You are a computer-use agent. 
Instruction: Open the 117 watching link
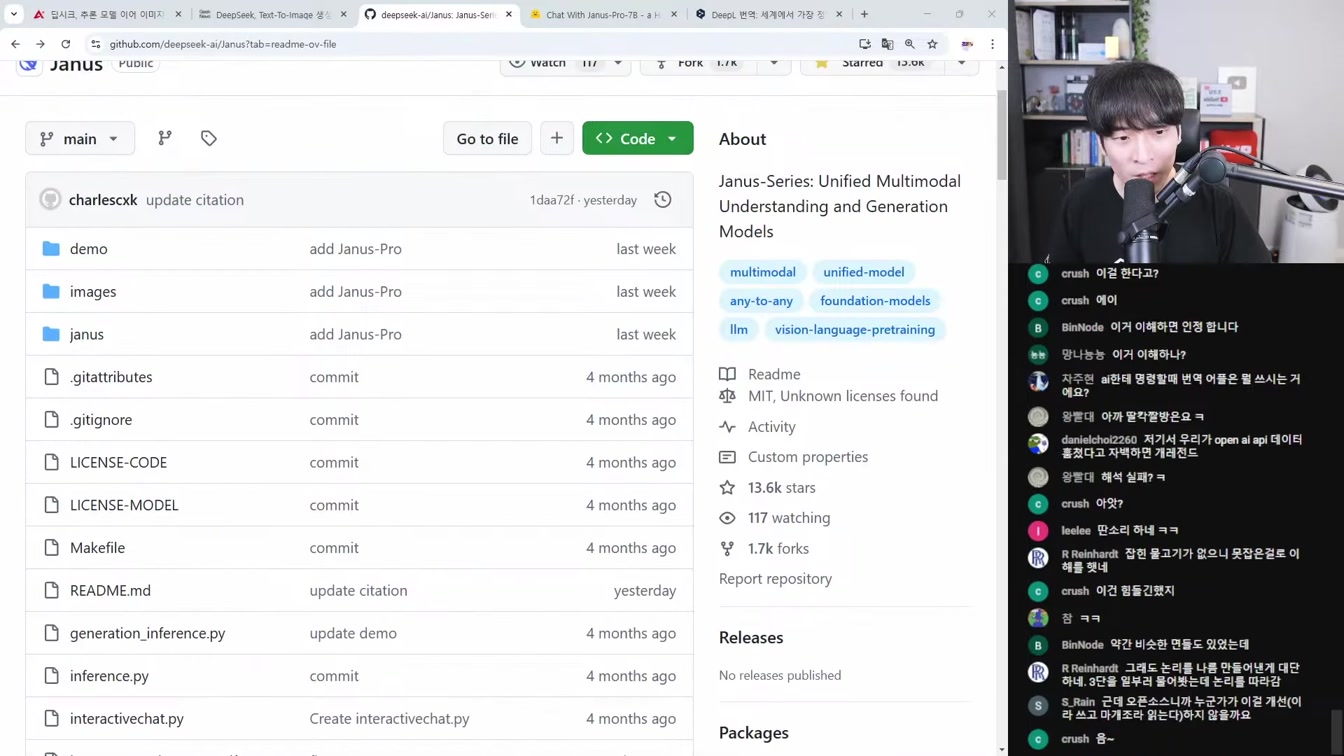[x=789, y=518]
